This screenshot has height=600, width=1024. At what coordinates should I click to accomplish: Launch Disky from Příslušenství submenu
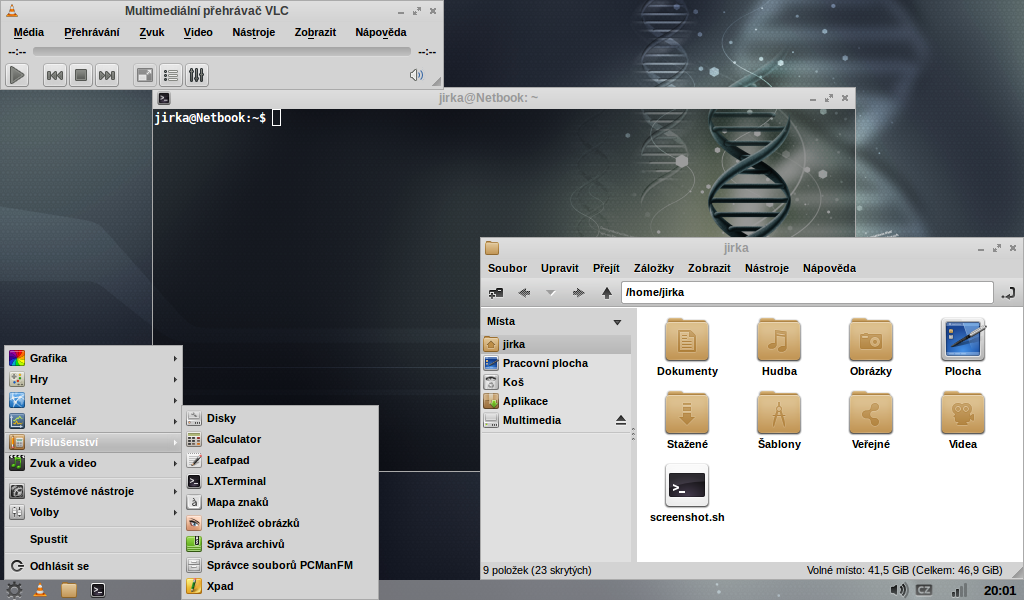[x=280, y=418]
